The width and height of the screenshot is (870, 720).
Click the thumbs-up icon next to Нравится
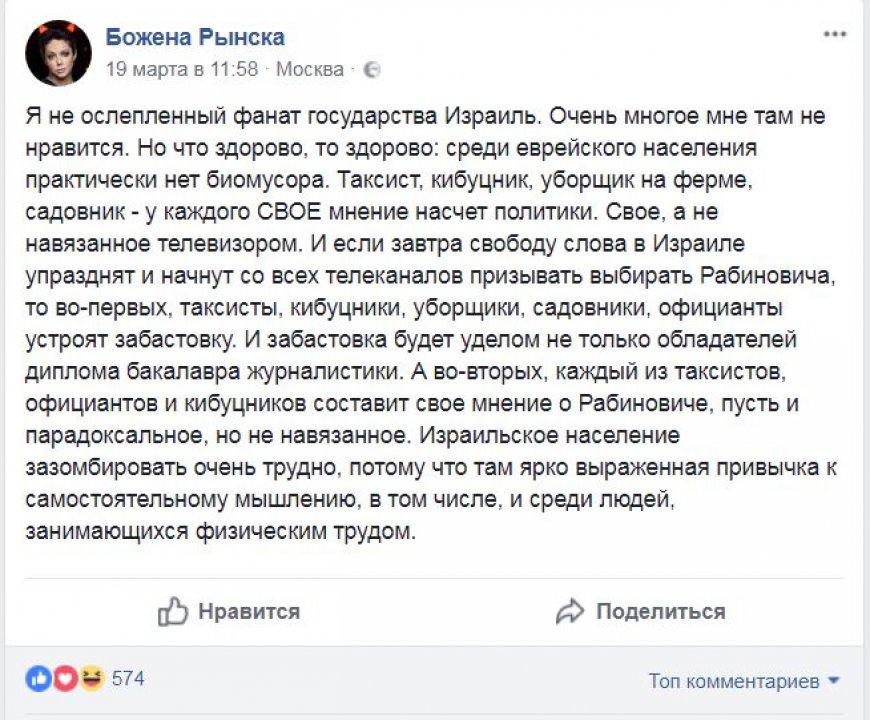pos(173,611)
